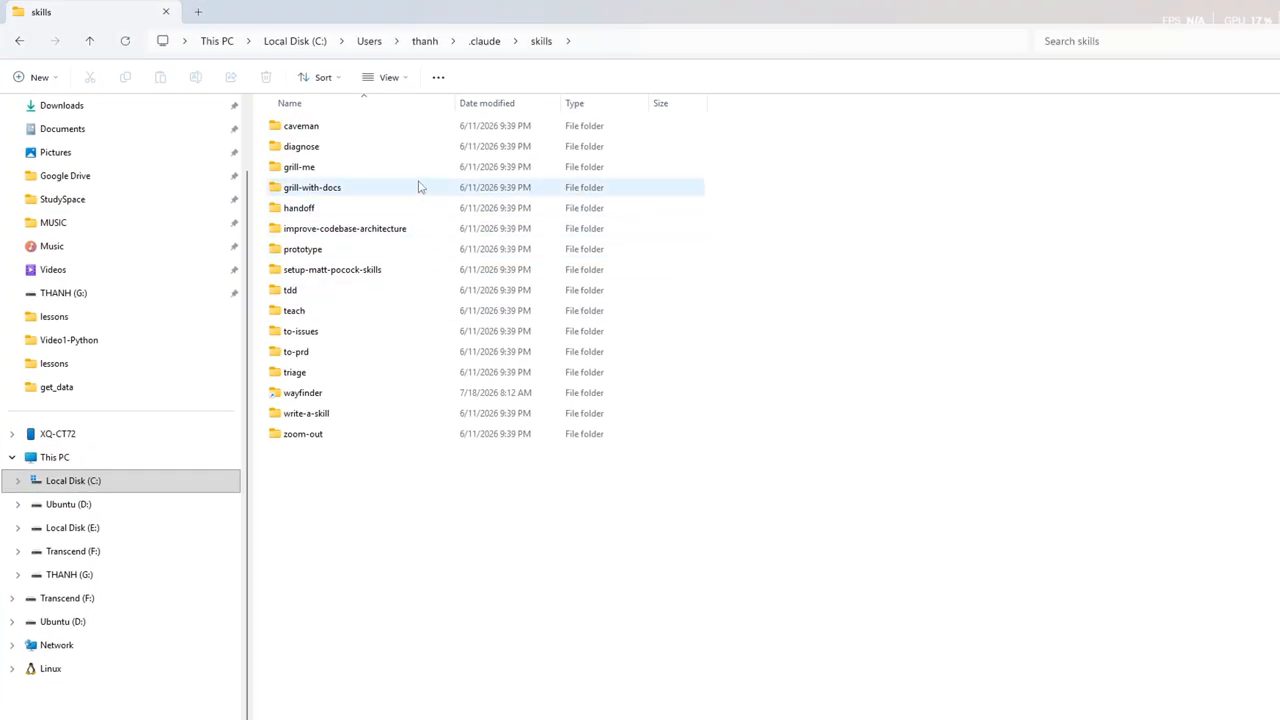Go back to previous folder
Screen dimensions: 1280x720
[x=20, y=41]
